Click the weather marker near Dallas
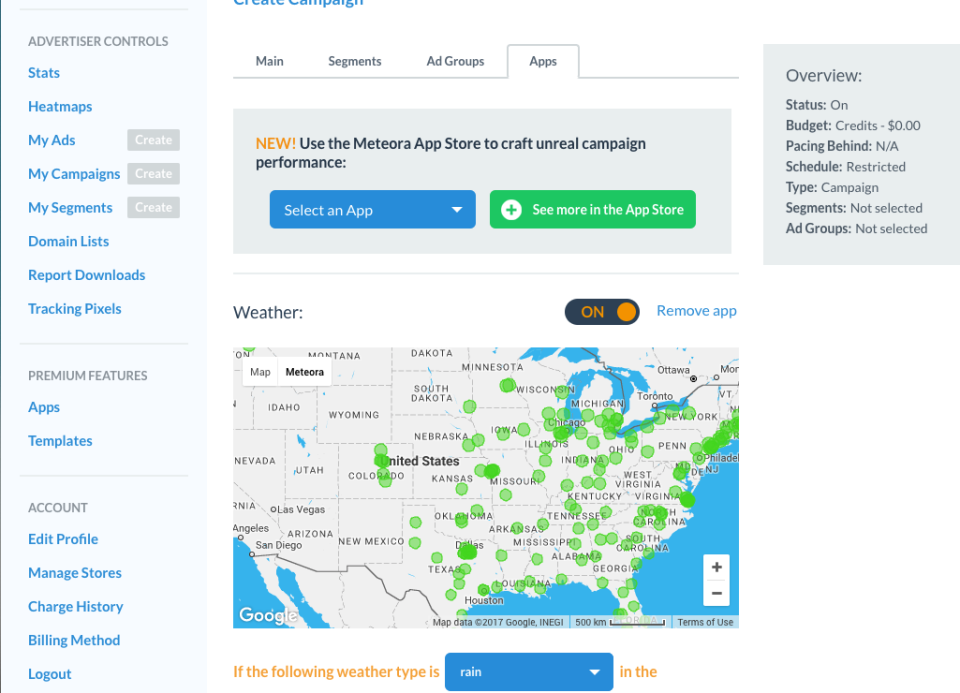The image size is (960, 693). point(468,552)
